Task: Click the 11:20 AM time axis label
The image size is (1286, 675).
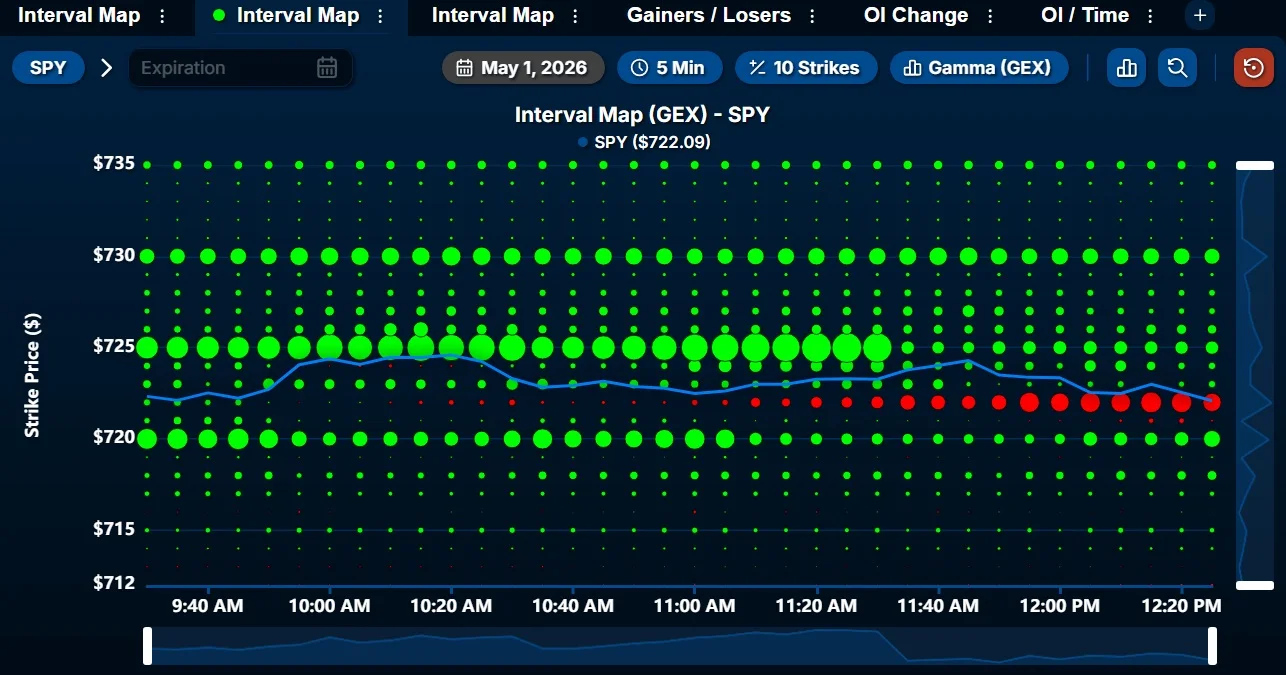Action: (816, 606)
